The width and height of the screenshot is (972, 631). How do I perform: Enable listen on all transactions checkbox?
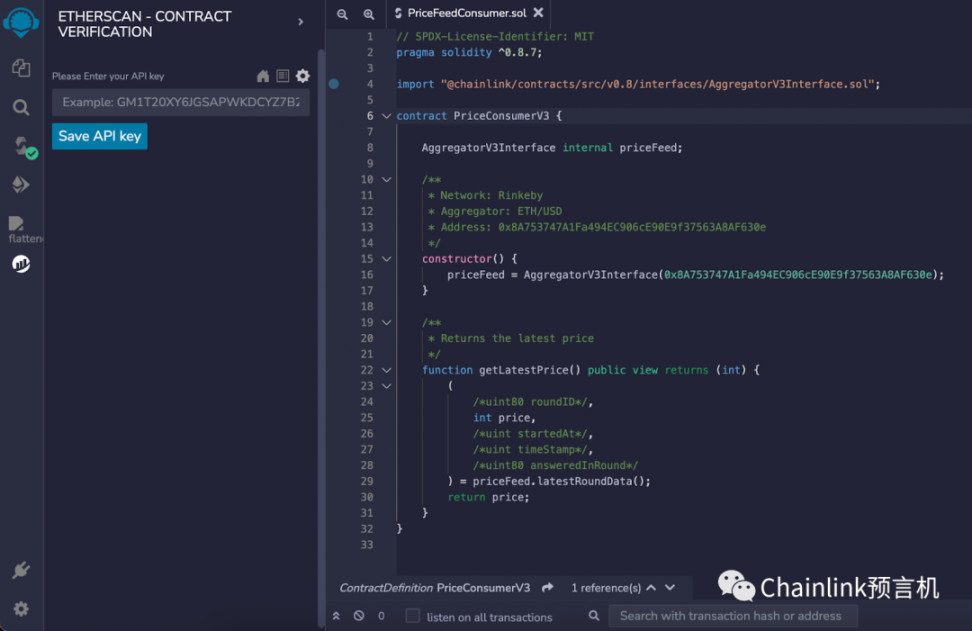click(x=412, y=616)
